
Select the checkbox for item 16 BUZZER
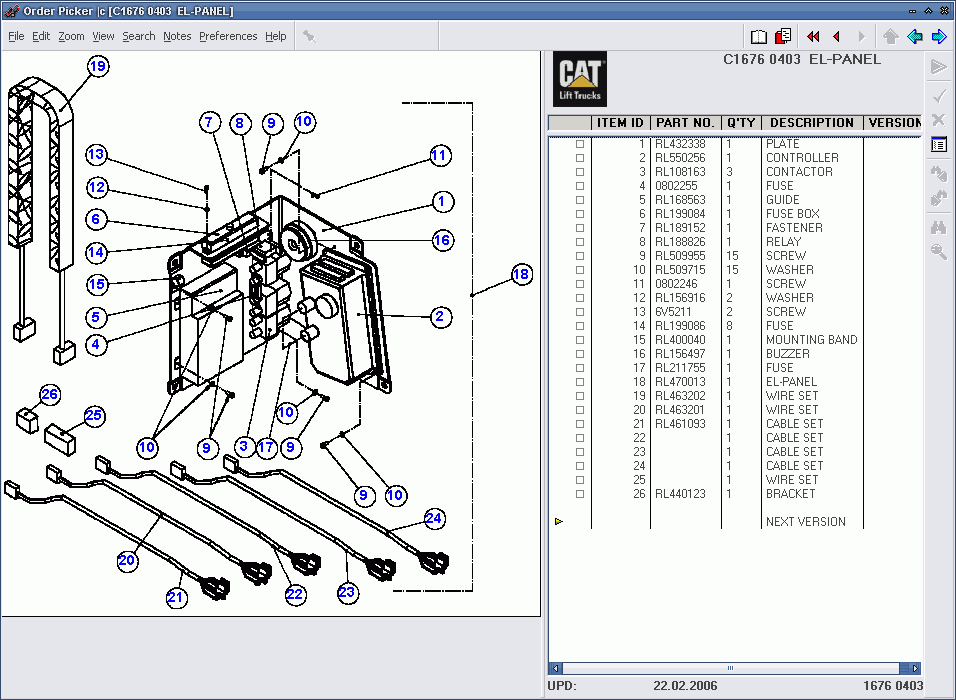pyautogui.click(x=580, y=354)
